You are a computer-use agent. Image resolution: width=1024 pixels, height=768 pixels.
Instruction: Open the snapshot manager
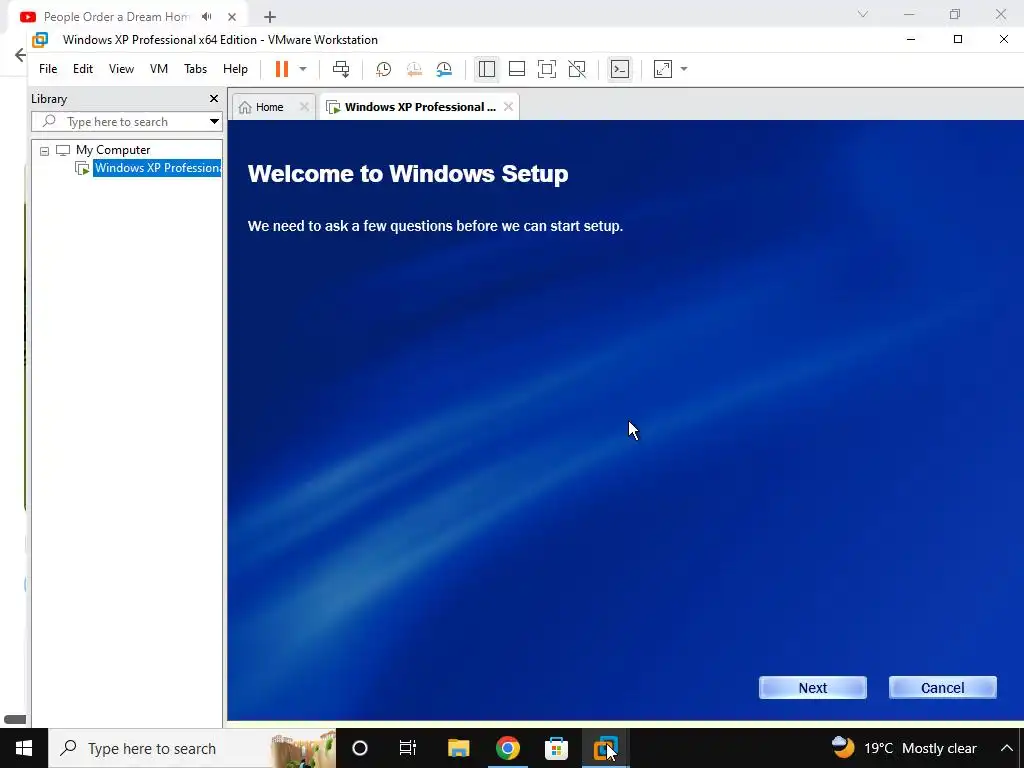[444, 69]
